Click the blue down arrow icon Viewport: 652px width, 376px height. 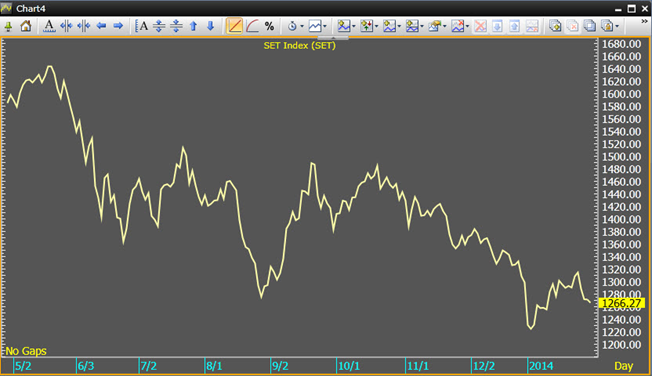pyautogui.click(x=210, y=26)
